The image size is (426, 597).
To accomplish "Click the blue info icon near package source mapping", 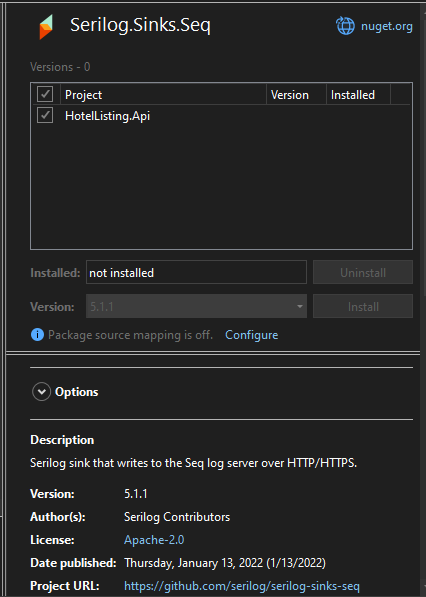I will (37, 335).
